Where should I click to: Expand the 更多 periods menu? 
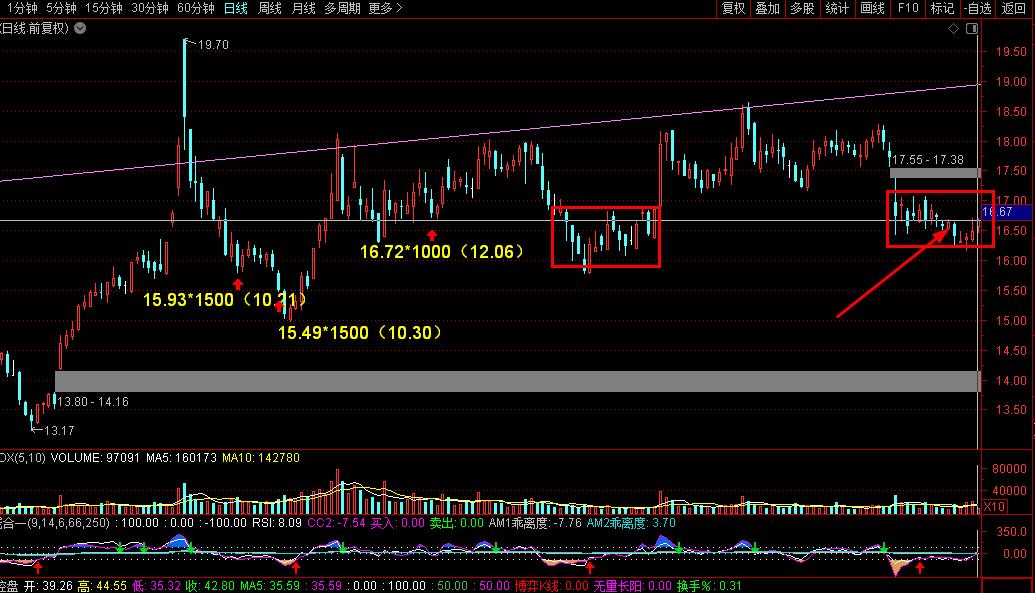385,9
